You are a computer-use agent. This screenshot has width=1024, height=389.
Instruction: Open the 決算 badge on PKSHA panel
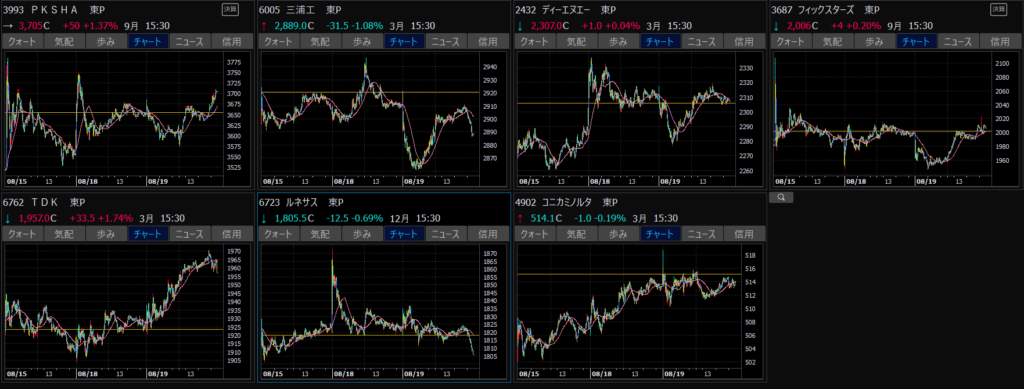(x=231, y=9)
